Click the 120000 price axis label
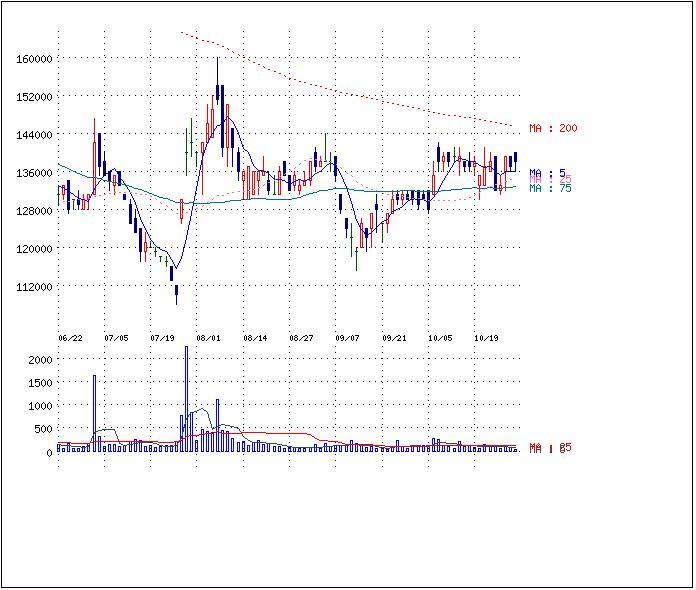The height and width of the screenshot is (590, 696). (34, 249)
